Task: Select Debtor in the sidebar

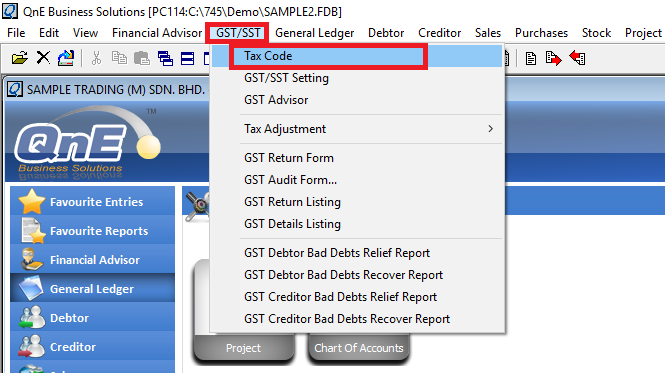Action: click(92, 317)
